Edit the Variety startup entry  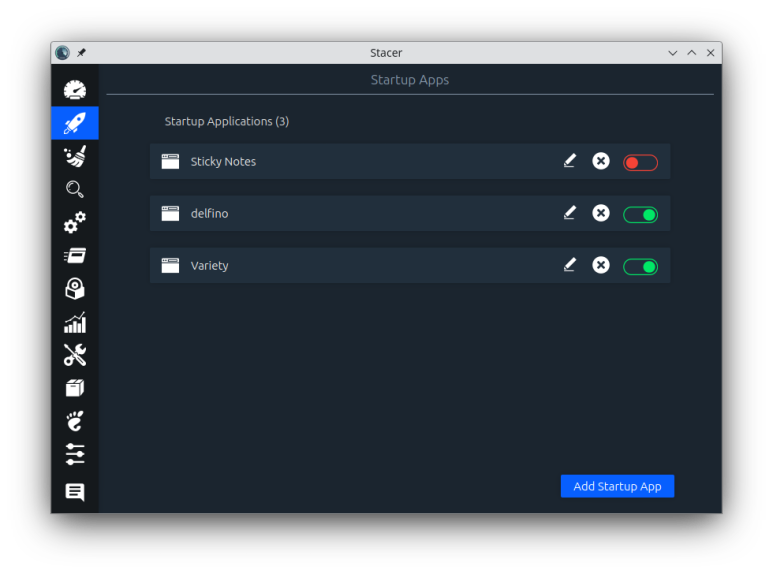569,265
